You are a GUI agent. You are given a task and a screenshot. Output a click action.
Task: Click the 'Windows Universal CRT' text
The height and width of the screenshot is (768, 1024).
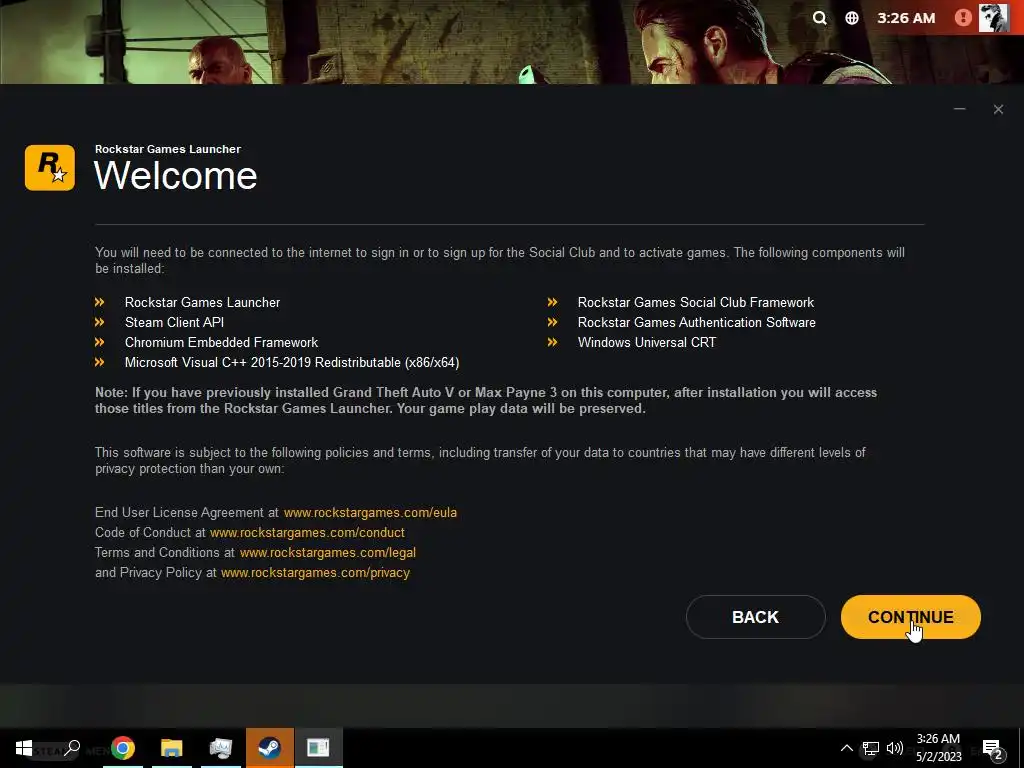pos(647,342)
